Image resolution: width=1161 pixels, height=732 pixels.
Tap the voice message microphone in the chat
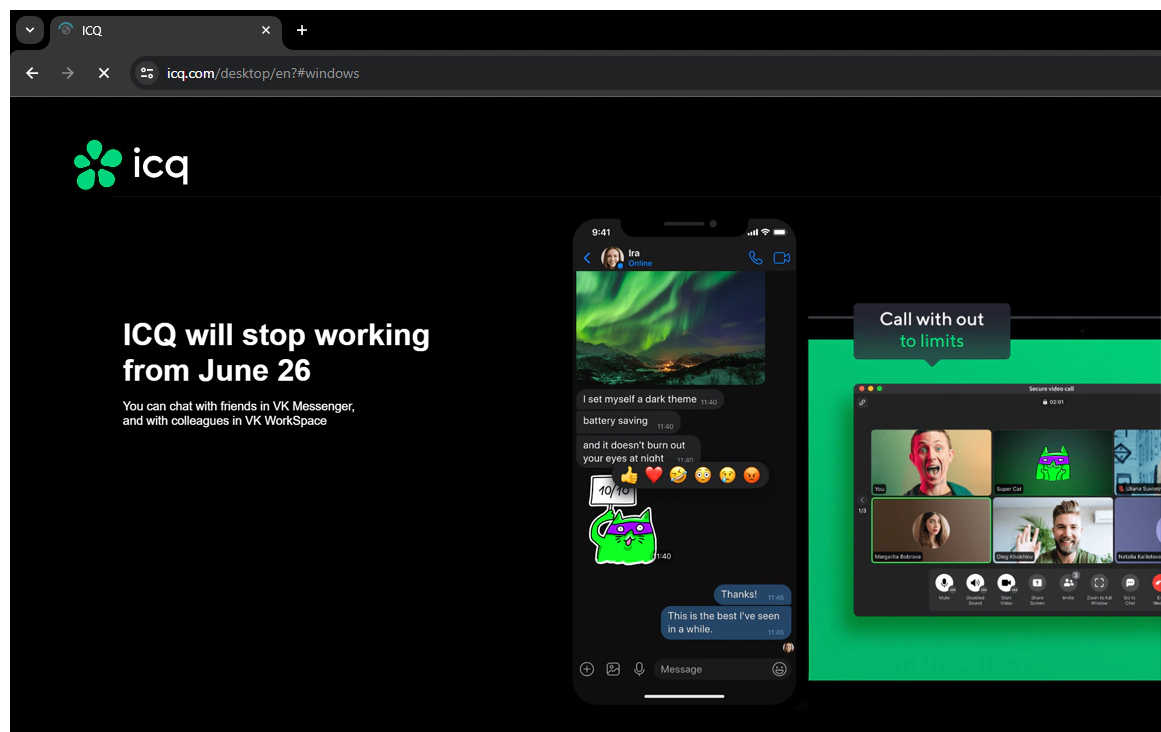click(x=639, y=669)
